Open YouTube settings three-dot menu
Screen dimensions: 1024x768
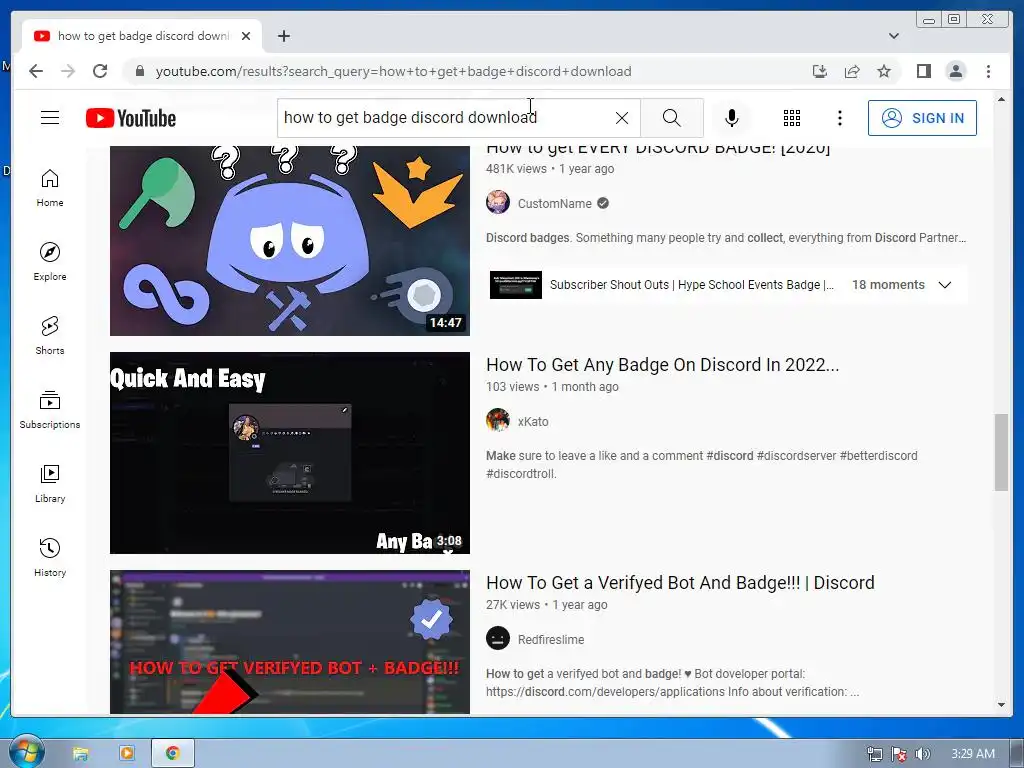[x=840, y=118]
